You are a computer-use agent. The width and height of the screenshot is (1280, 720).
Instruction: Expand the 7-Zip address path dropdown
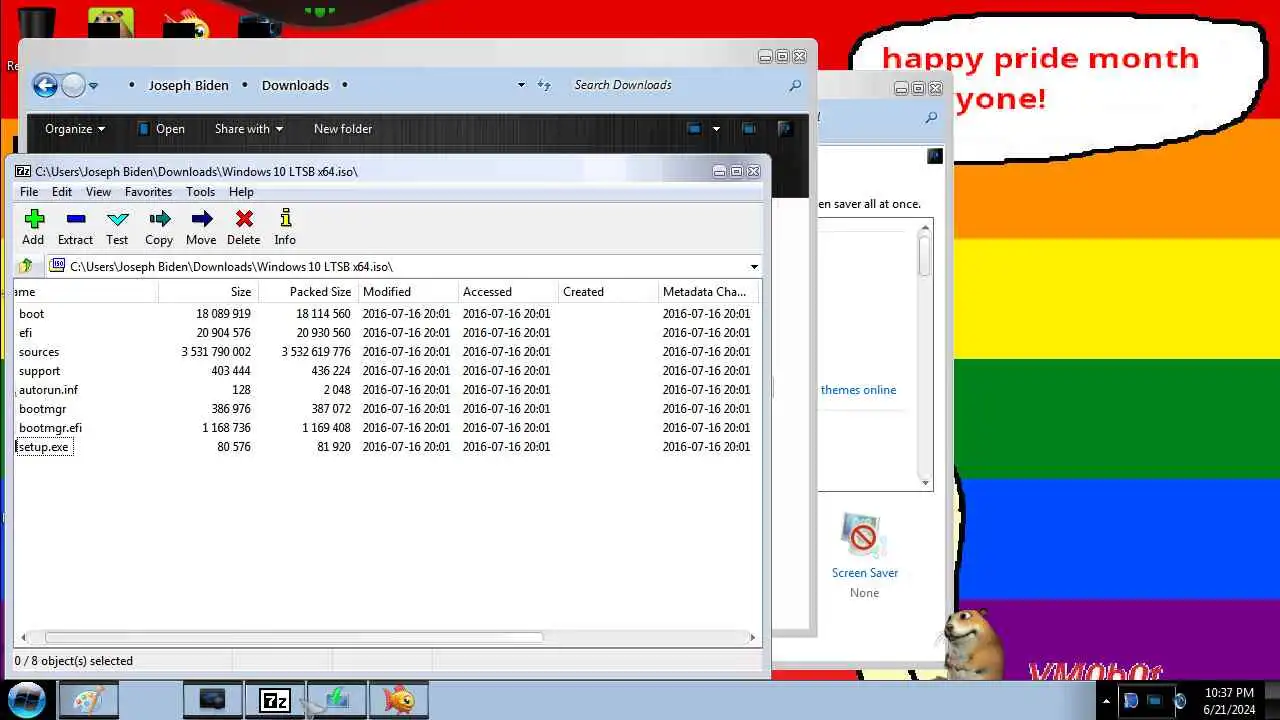point(754,267)
